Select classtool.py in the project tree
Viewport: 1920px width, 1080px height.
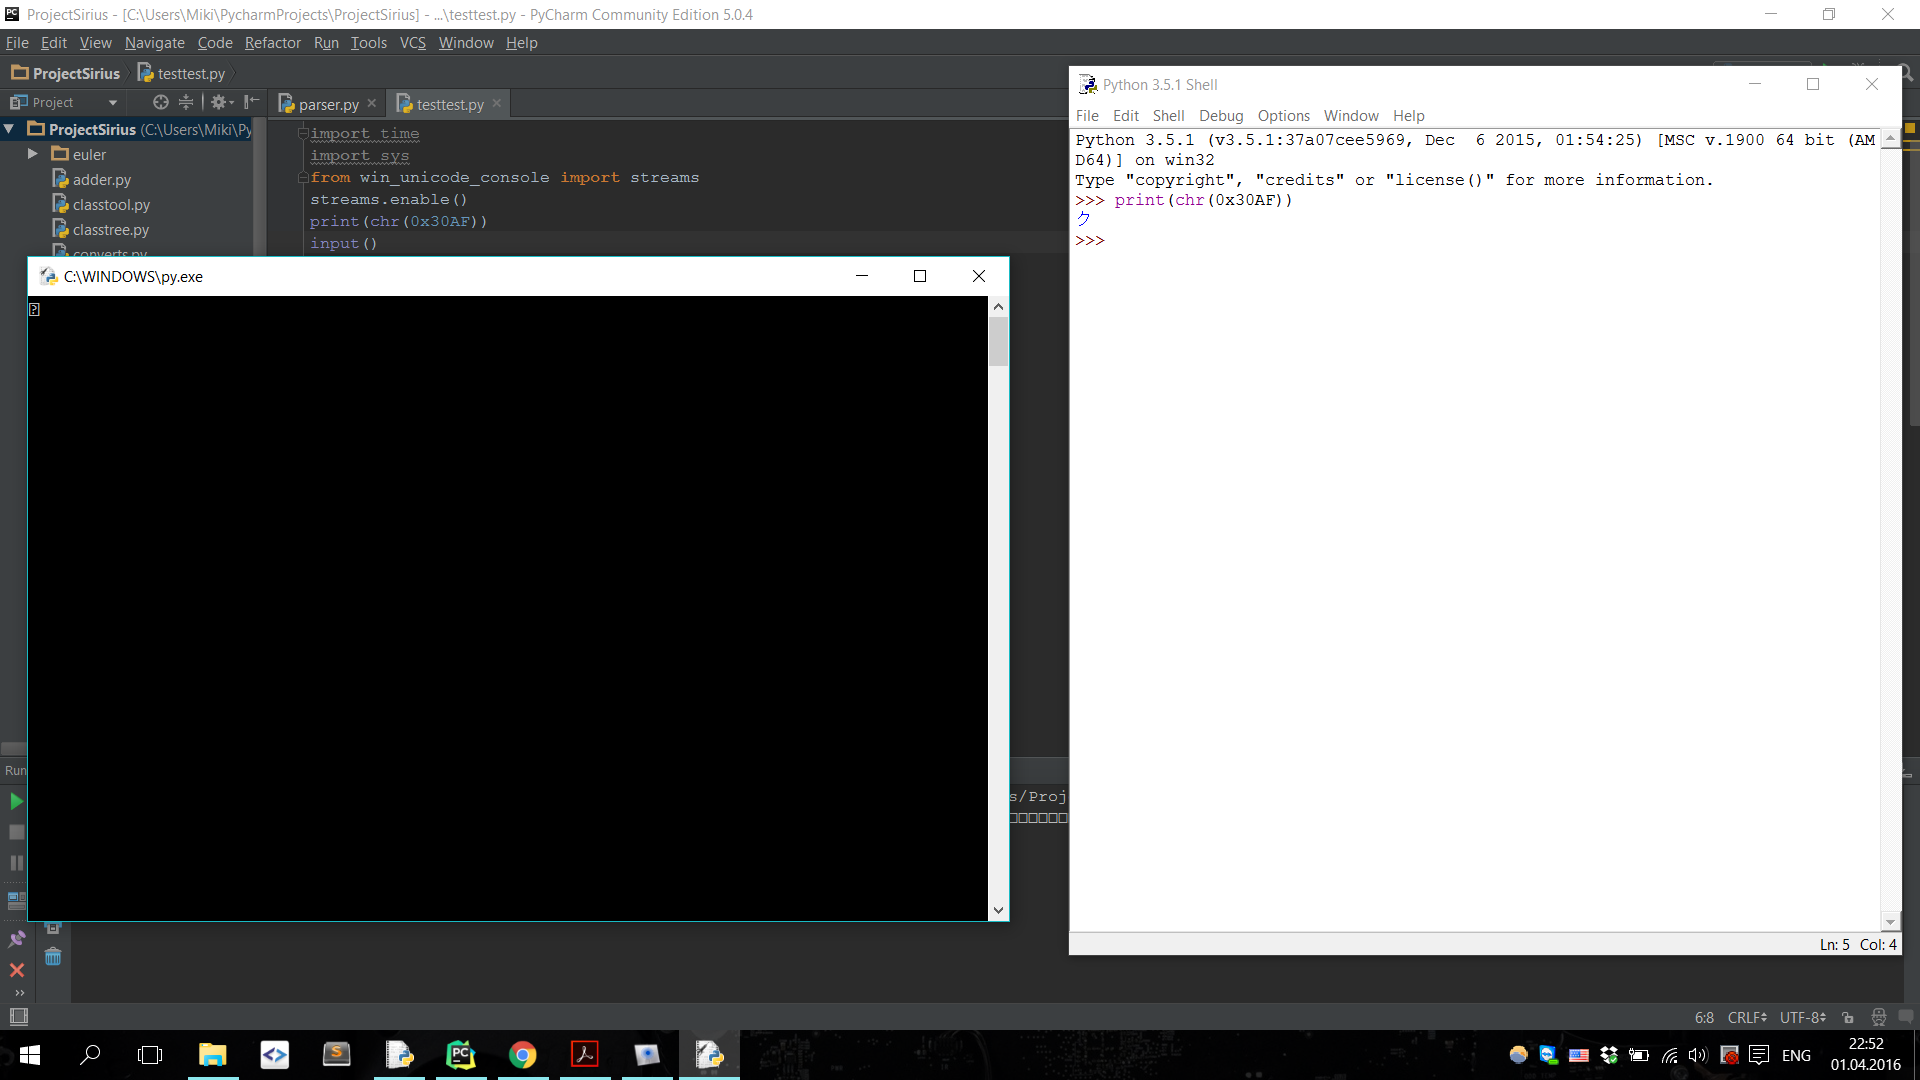[x=101, y=204]
